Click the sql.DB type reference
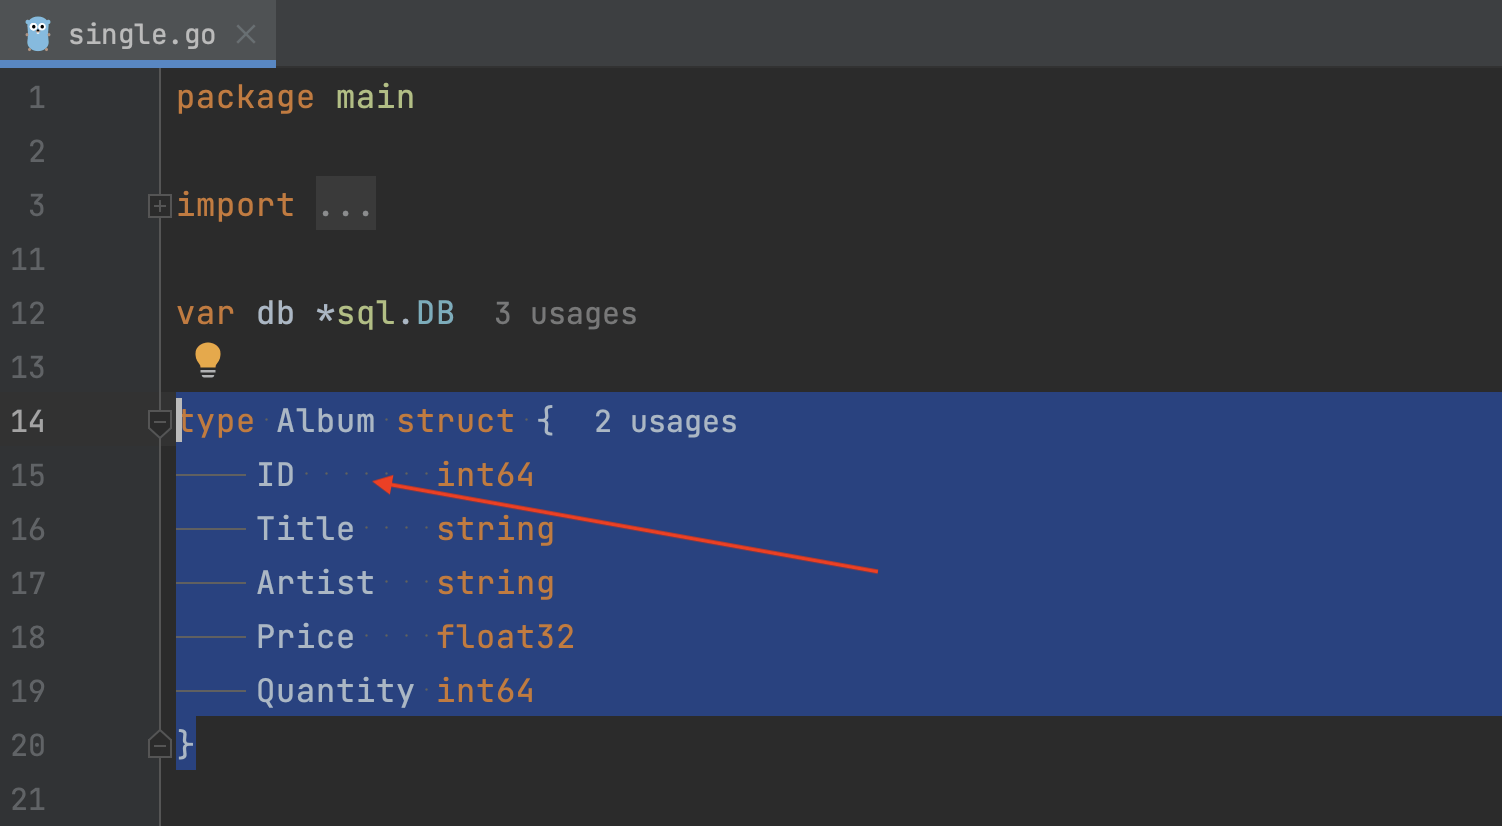 tap(395, 313)
